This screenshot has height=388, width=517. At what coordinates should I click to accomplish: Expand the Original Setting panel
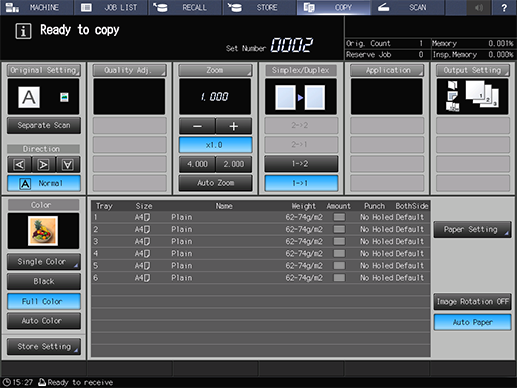(44, 70)
